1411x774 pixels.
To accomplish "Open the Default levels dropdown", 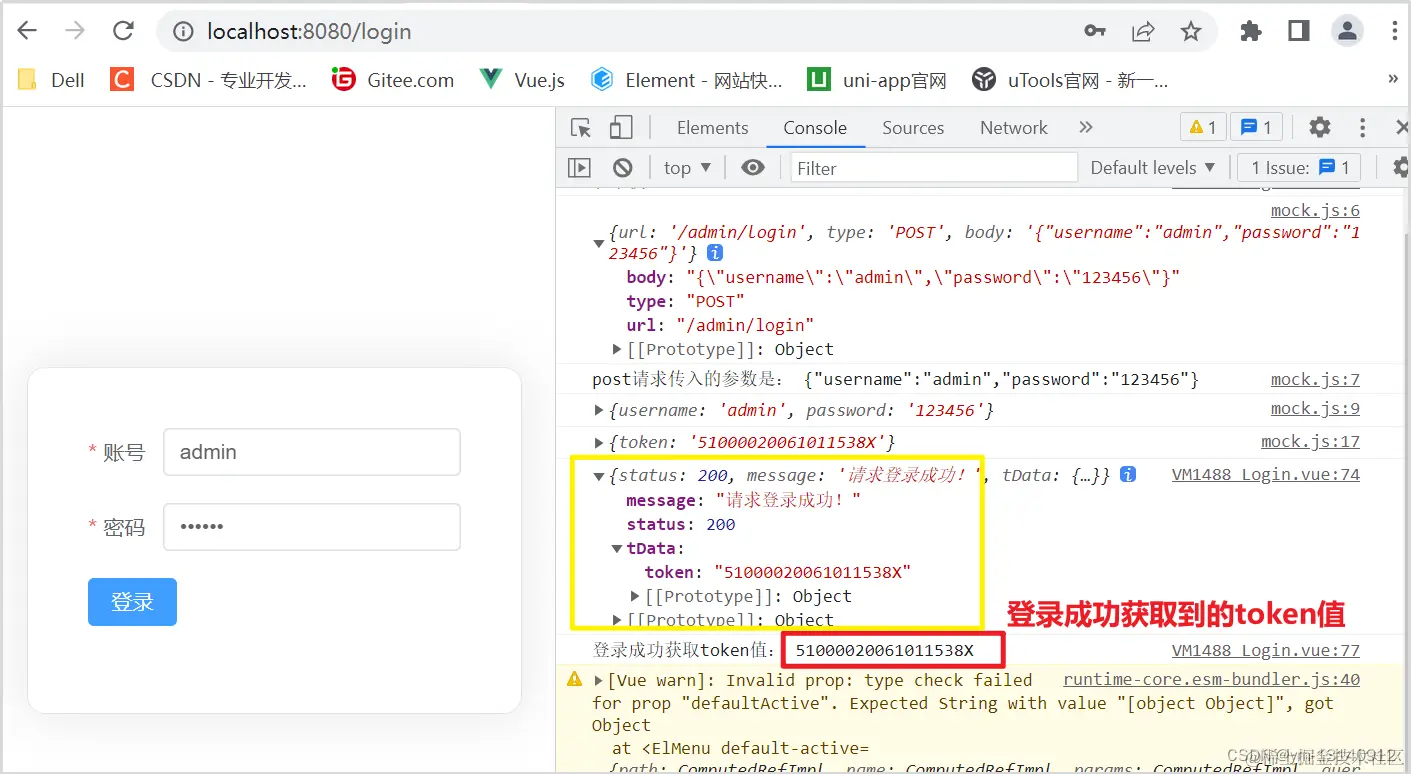I will coord(1153,168).
